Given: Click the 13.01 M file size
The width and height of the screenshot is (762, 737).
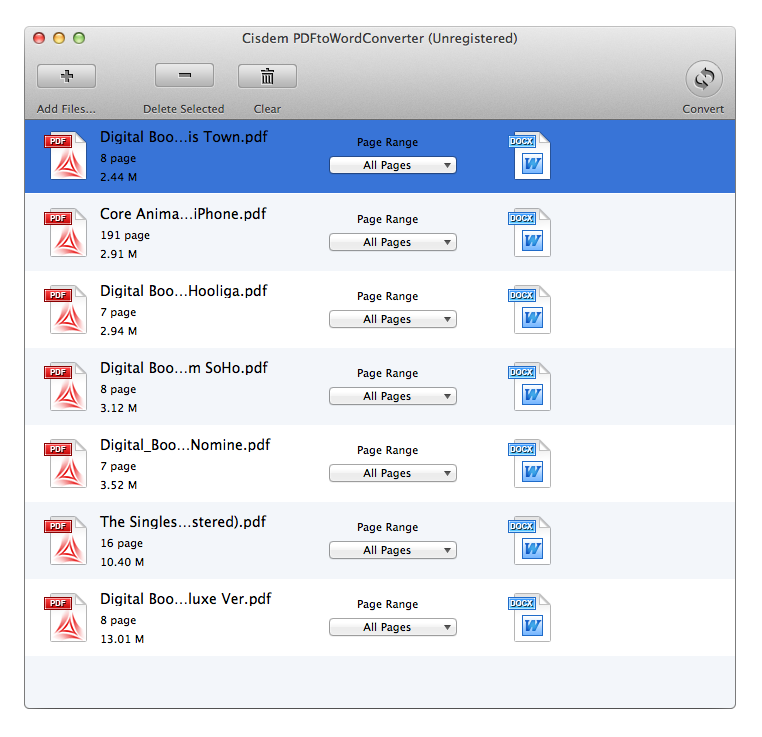Looking at the screenshot, I should click(x=122, y=639).
